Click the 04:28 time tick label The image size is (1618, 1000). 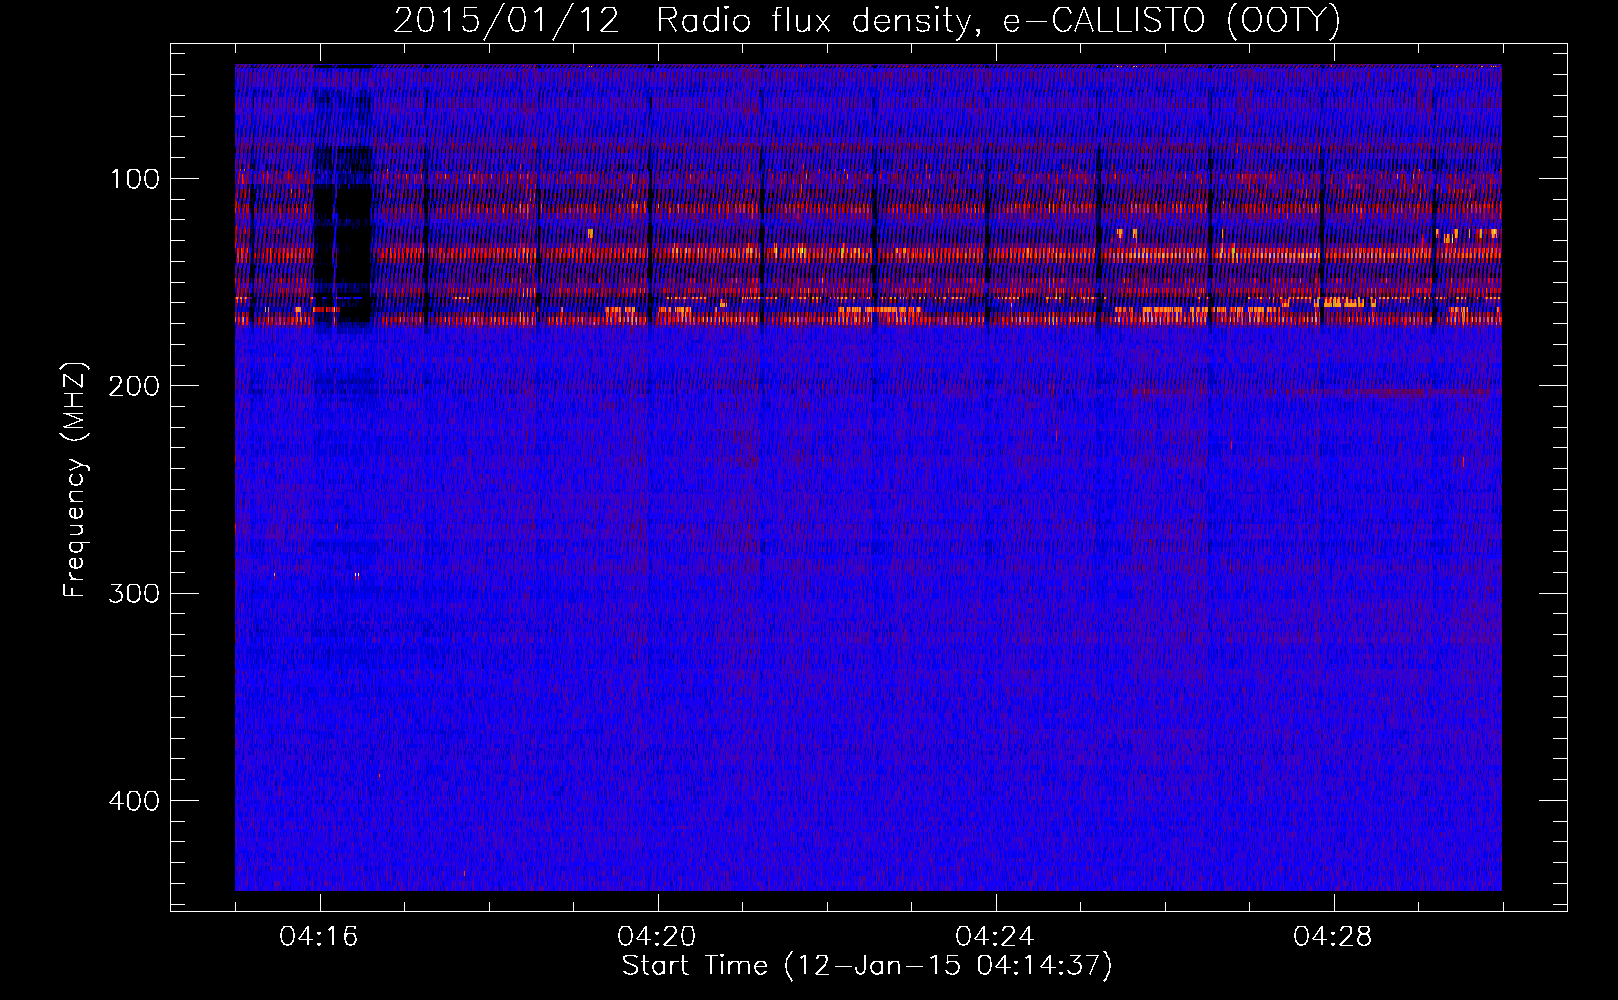coord(1333,936)
